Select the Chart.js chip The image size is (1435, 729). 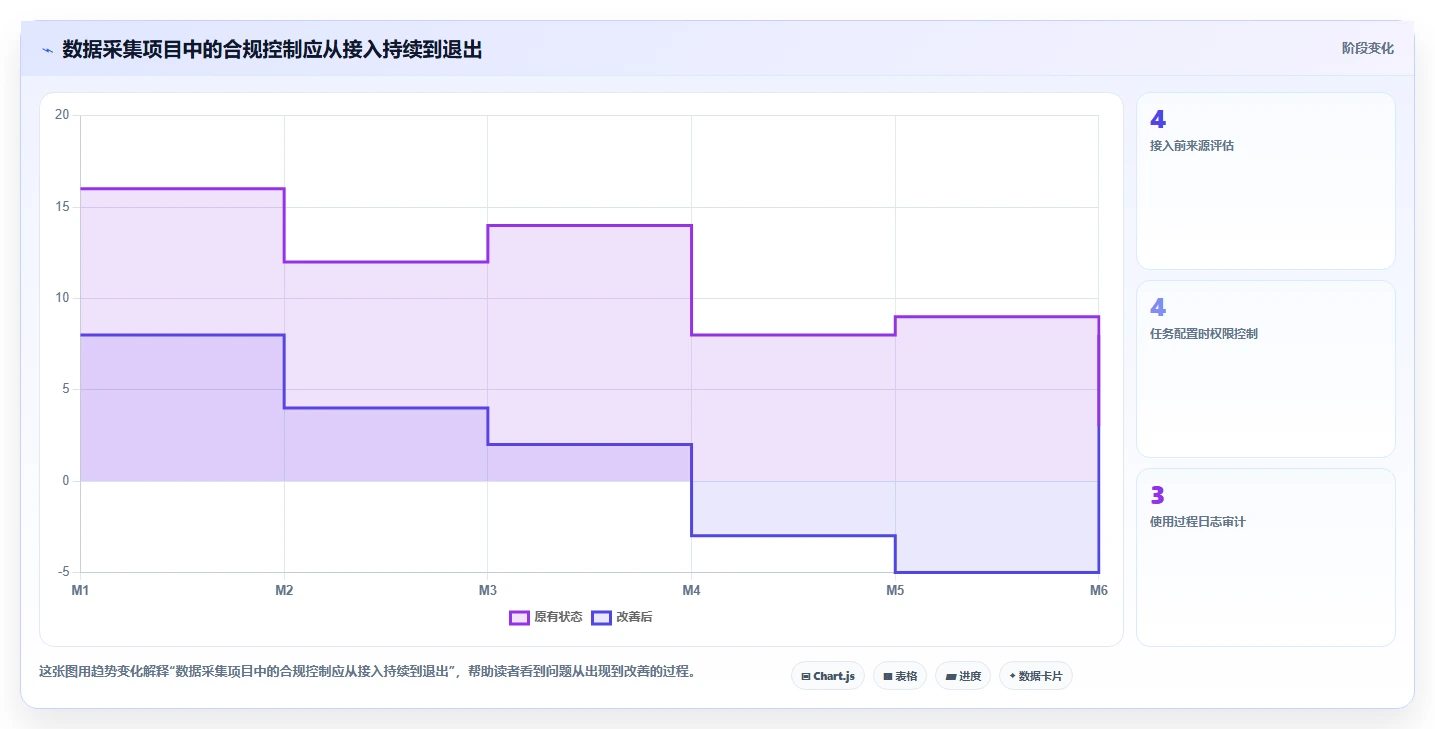828,676
